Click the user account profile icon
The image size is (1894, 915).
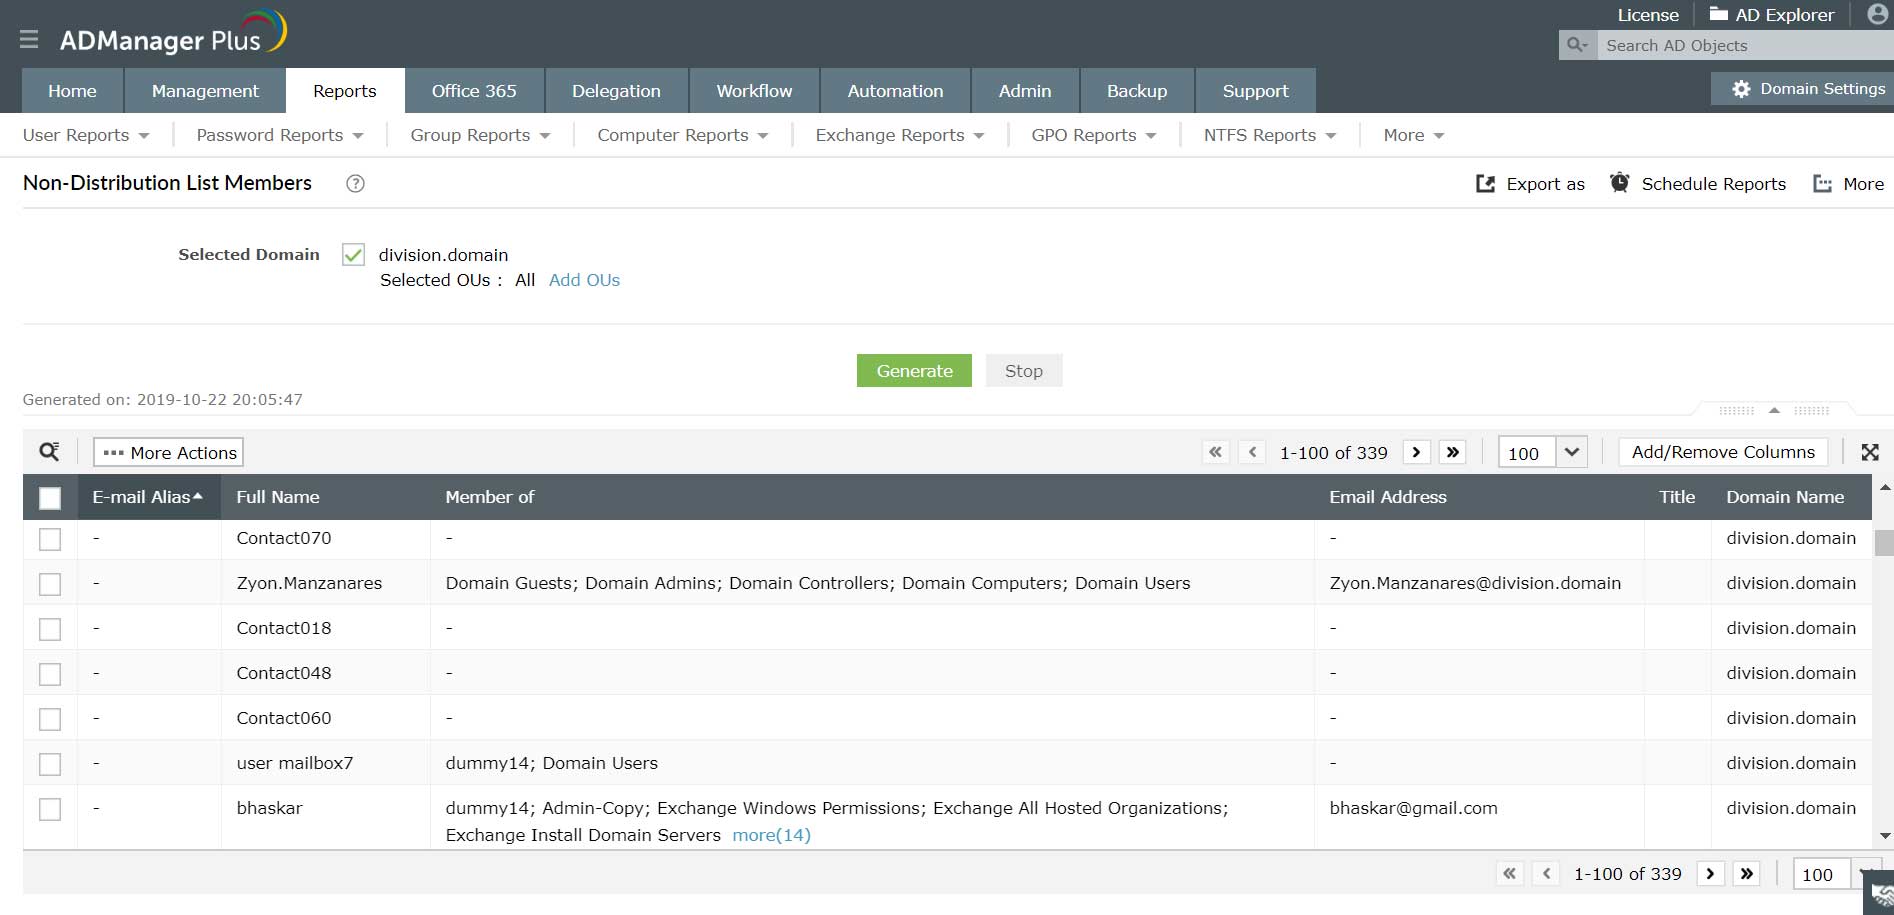[1878, 14]
